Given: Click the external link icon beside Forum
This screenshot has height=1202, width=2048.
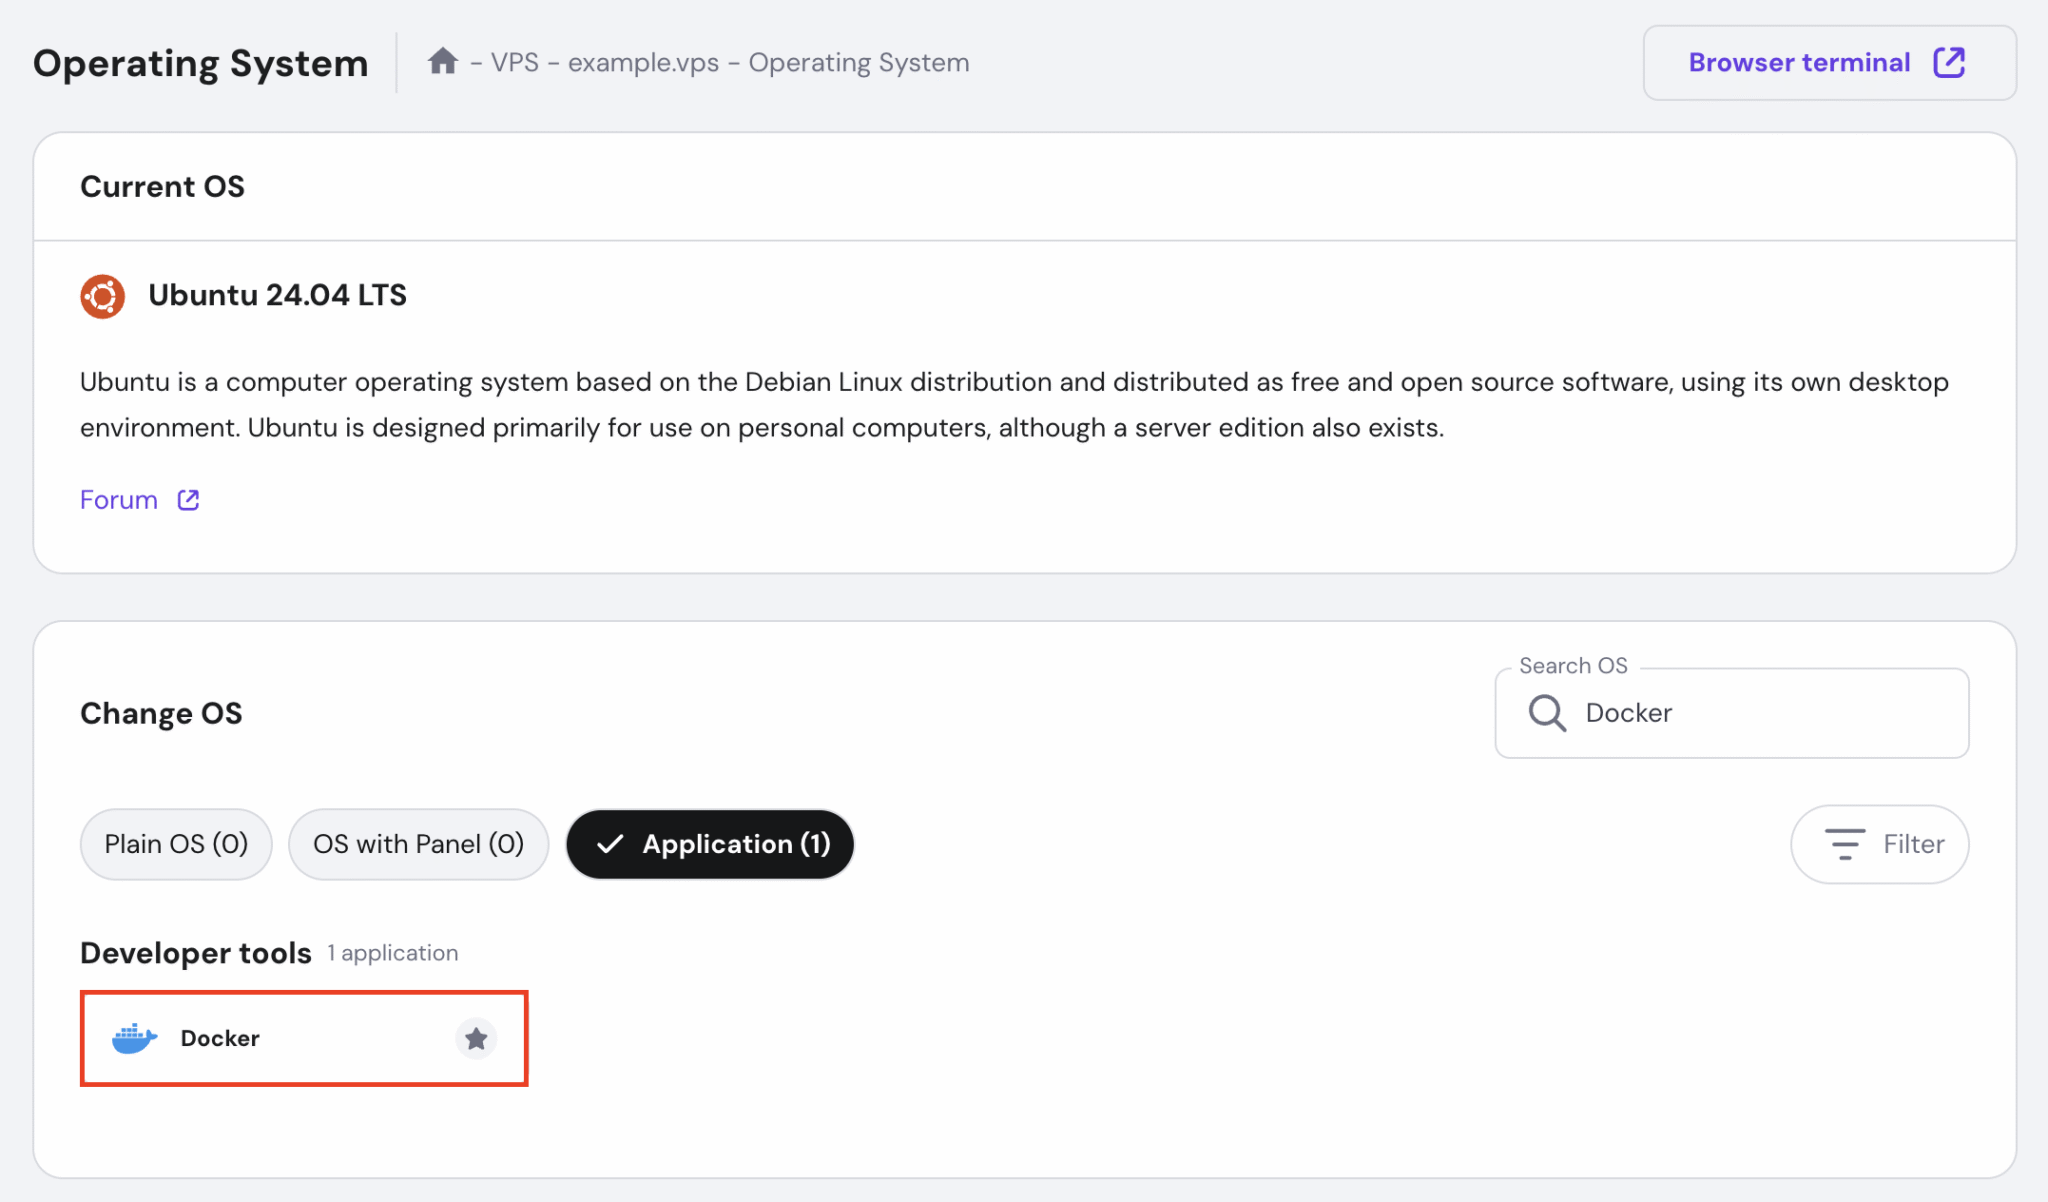Looking at the screenshot, I should click(x=188, y=499).
